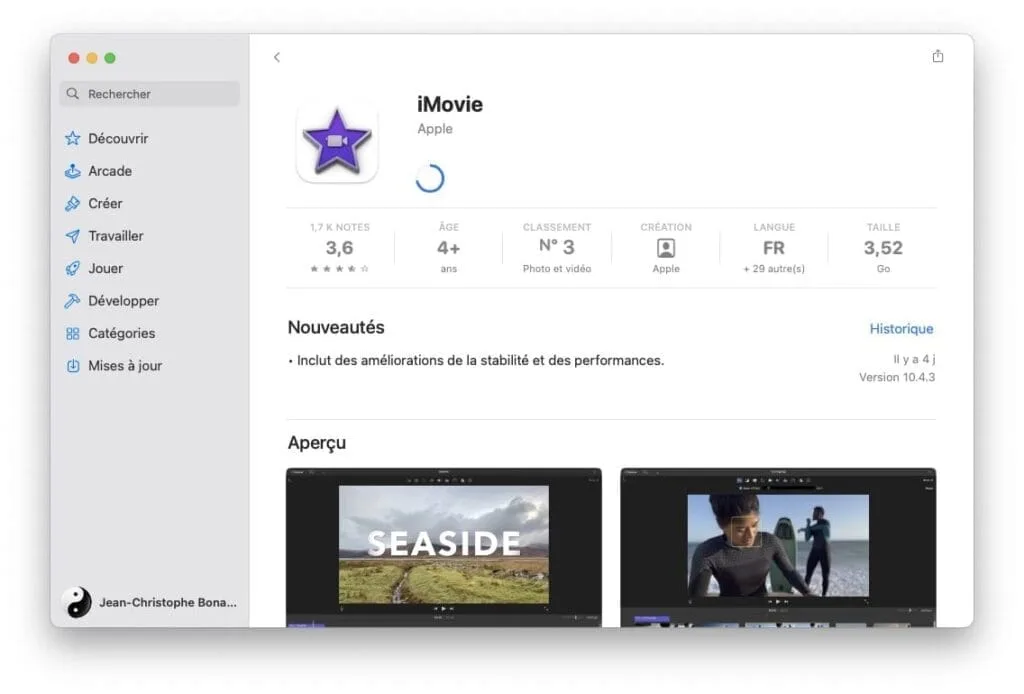The width and height of the screenshot is (1024, 694).
Task: Open the Historique version history link
Action: click(x=901, y=329)
